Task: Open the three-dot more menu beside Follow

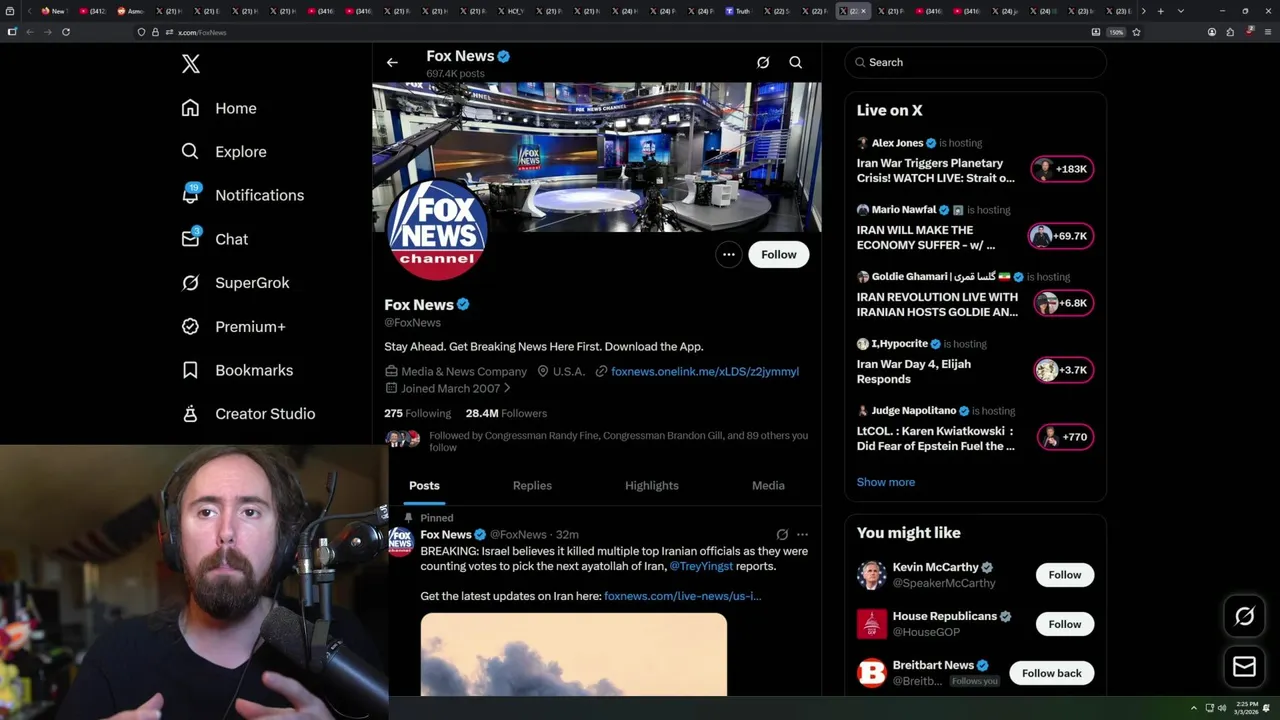Action: tap(729, 254)
